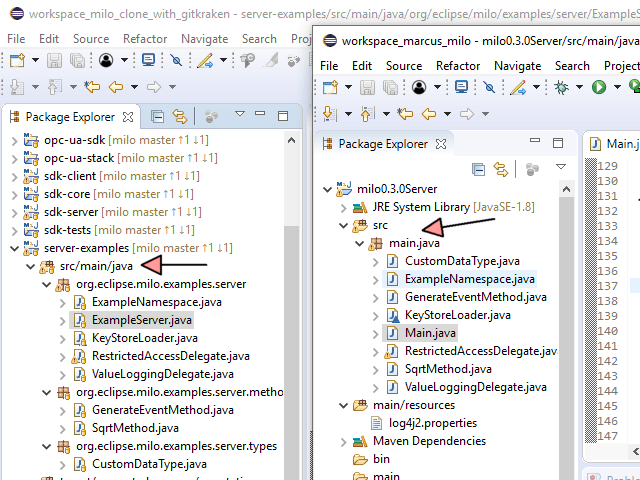
Task: Click right Package Explorer vertical scrollbar
Action: click(566, 339)
